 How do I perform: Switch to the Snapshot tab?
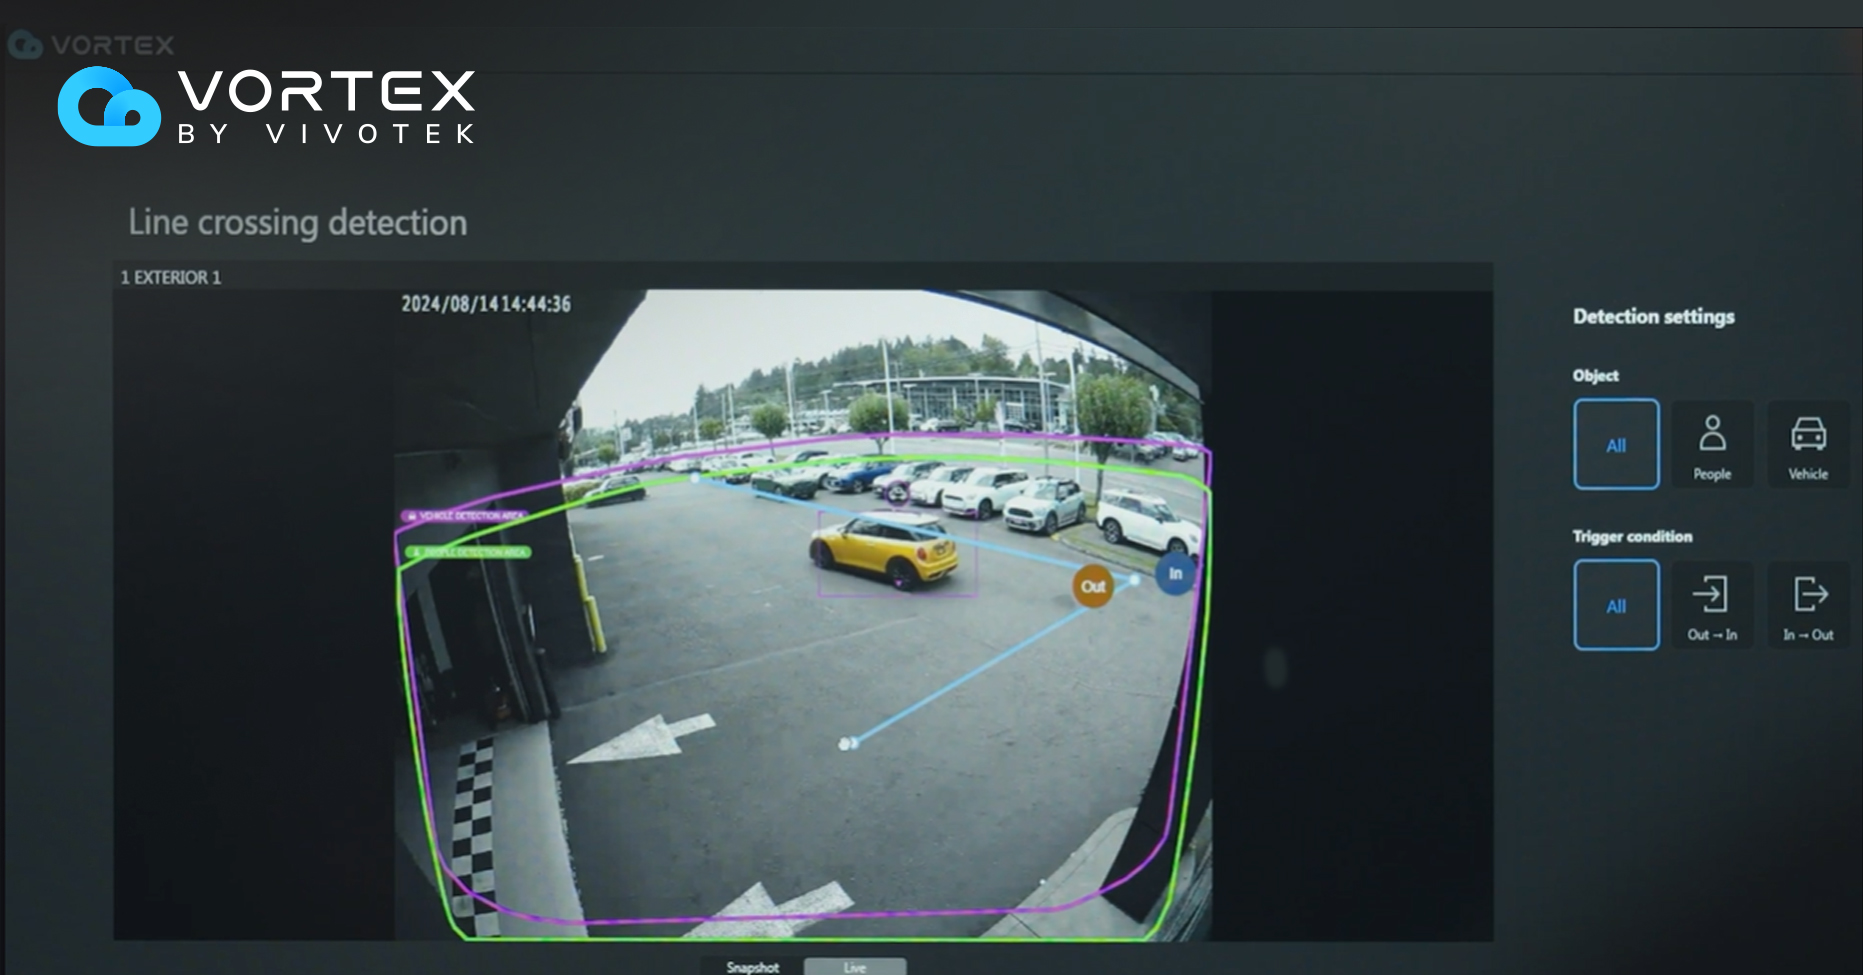click(x=753, y=966)
